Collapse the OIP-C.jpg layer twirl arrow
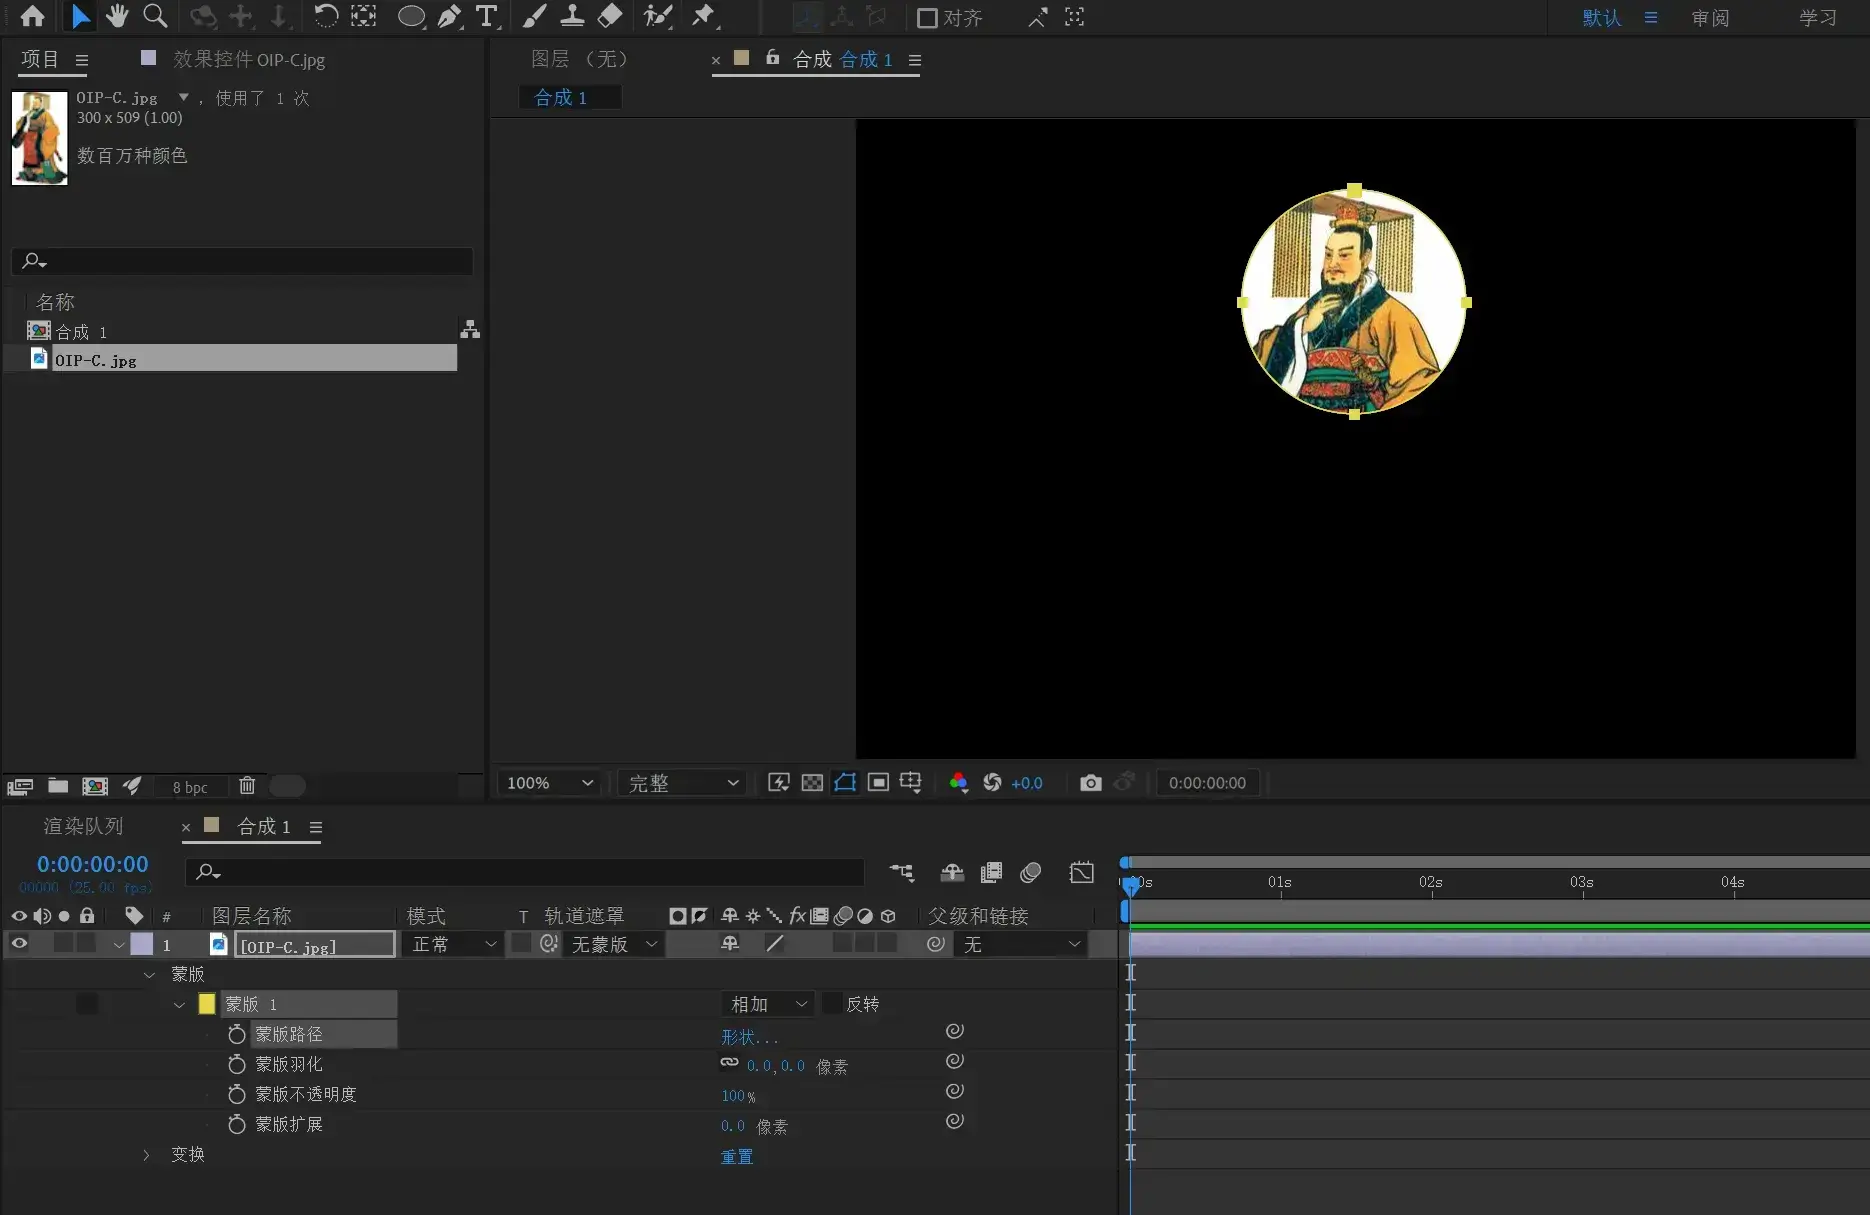This screenshot has height=1215, width=1870. (x=119, y=944)
